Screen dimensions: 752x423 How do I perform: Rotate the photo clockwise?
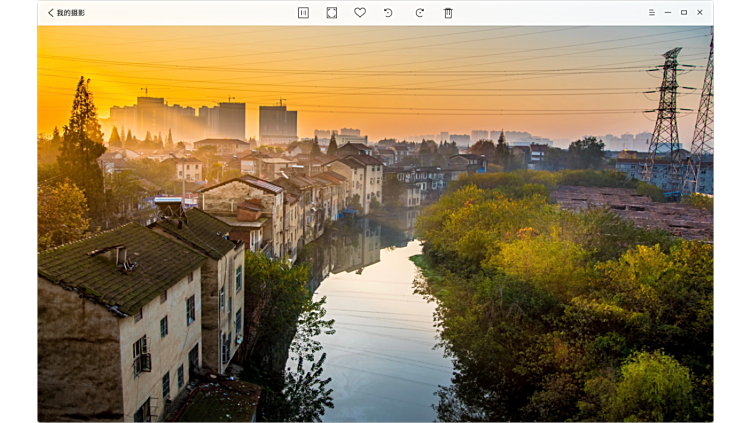click(x=419, y=13)
